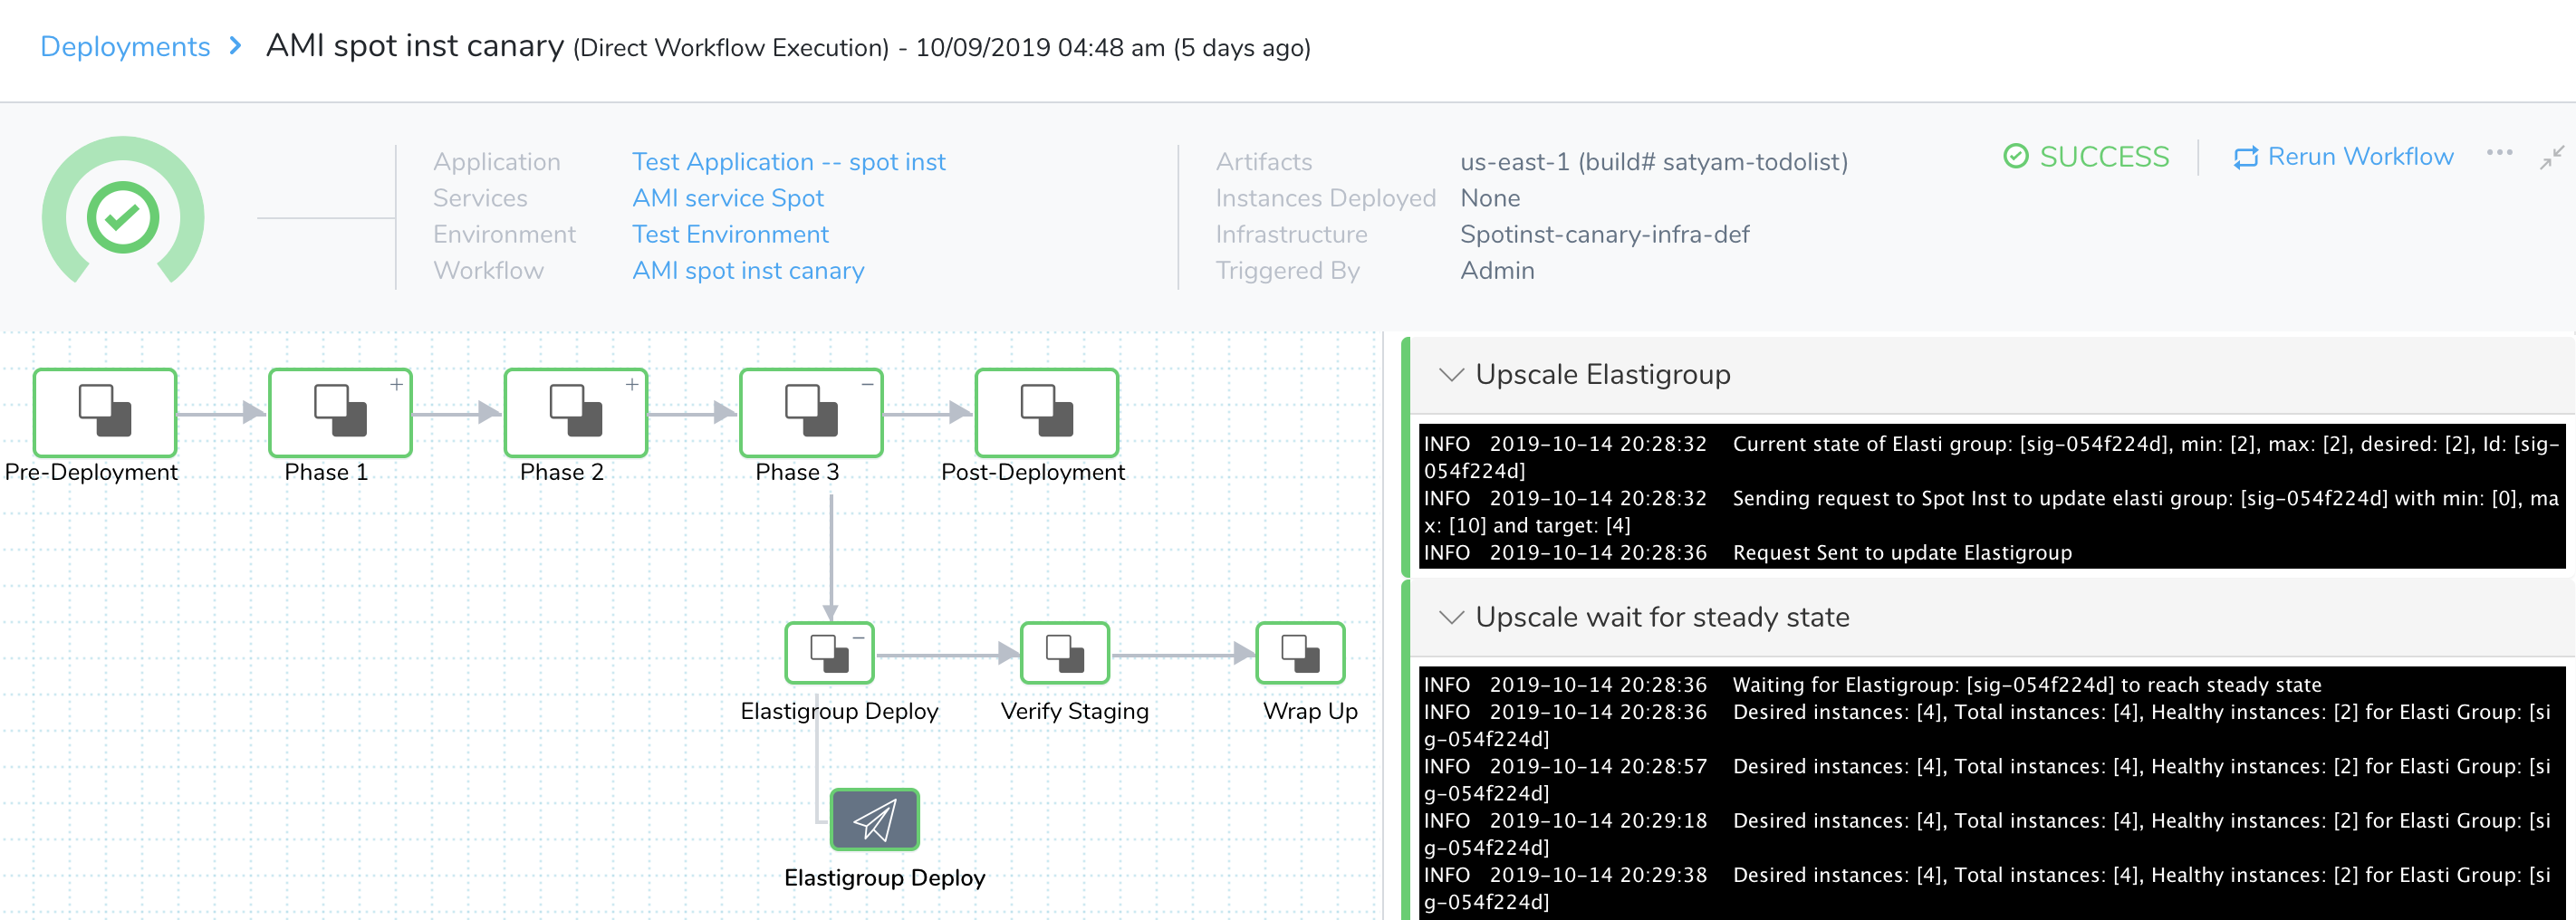The image size is (2576, 920).
Task: Click the None instances deployed value
Action: pyautogui.click(x=1489, y=198)
